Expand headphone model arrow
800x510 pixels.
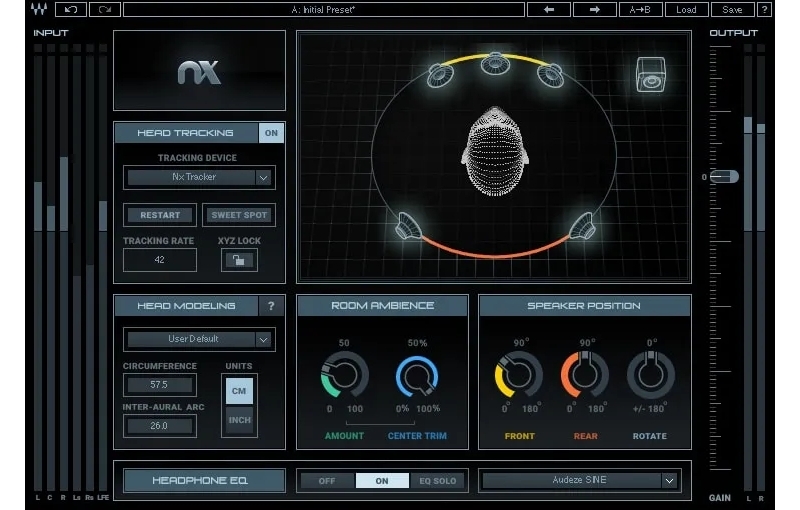point(669,480)
